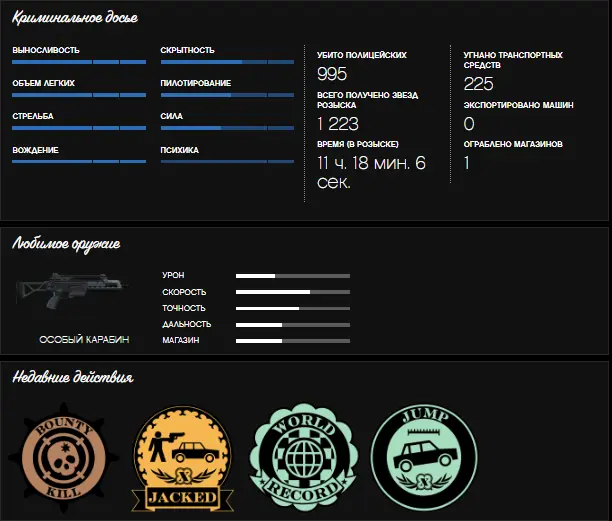Click the УРОН weapon damage bar
612x521 pixels.
[x=293, y=276]
